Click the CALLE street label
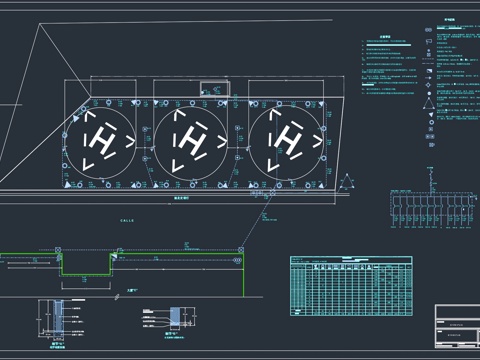 point(127,221)
